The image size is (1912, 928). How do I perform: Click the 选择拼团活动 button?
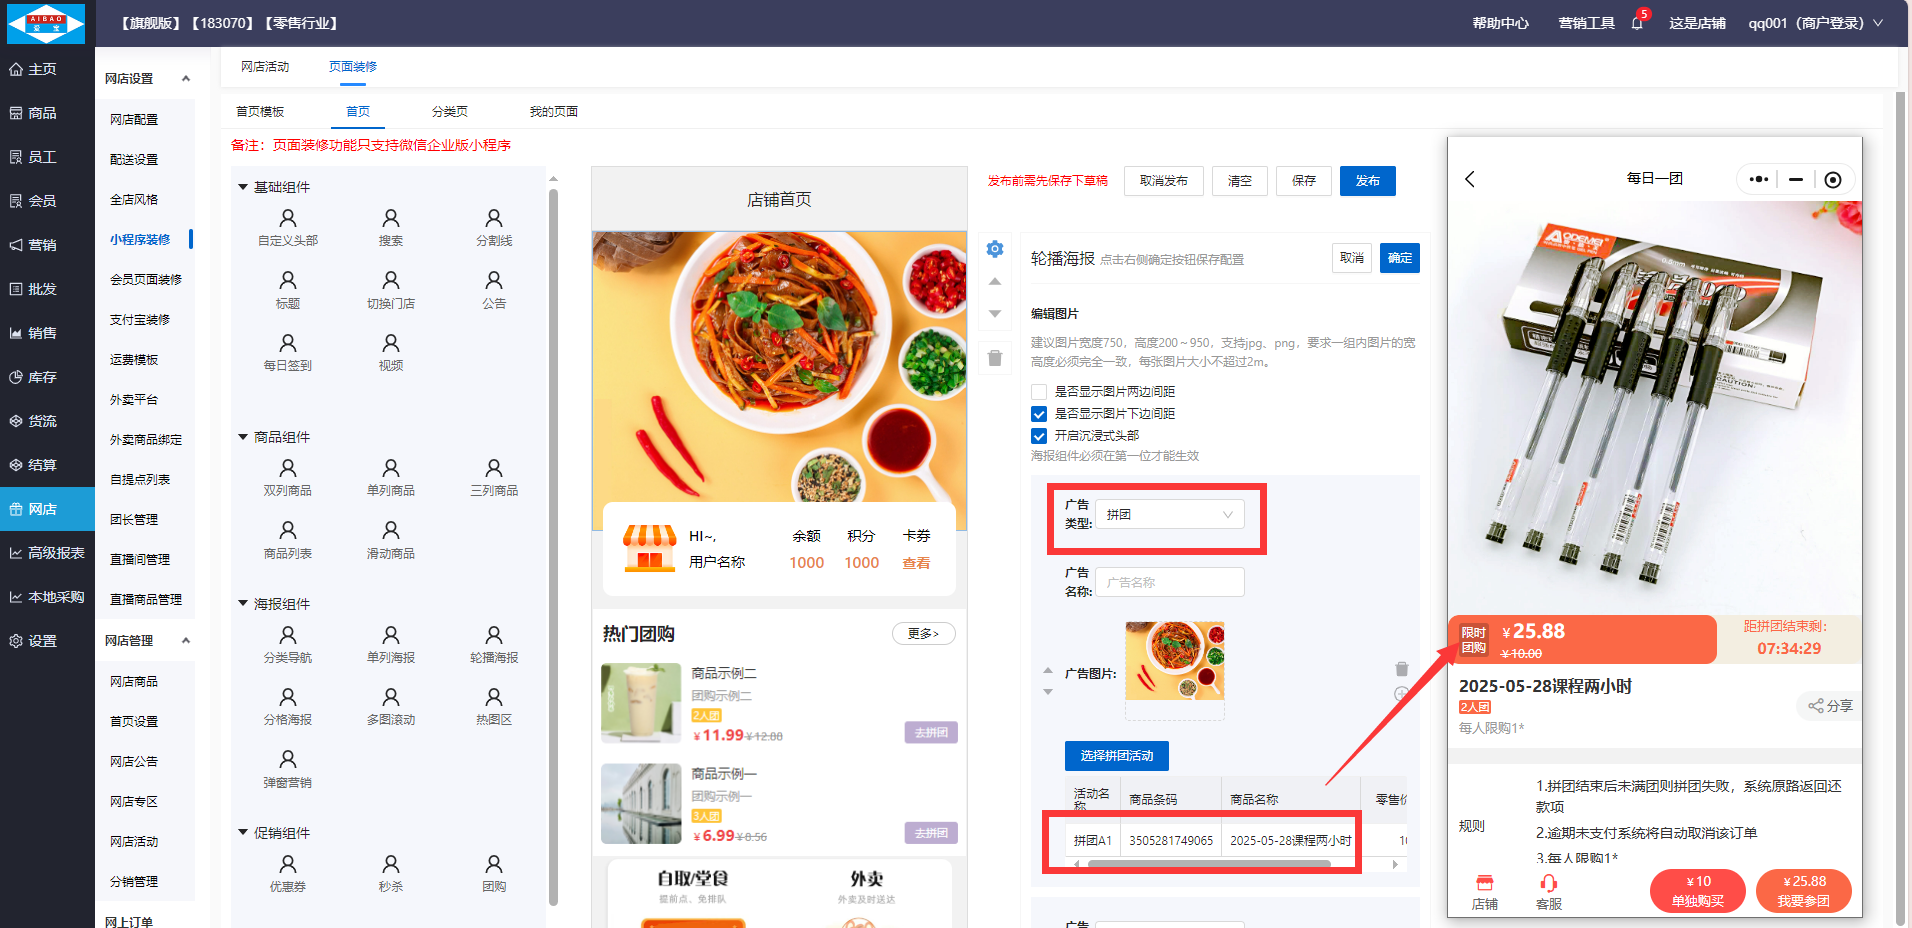click(1116, 756)
